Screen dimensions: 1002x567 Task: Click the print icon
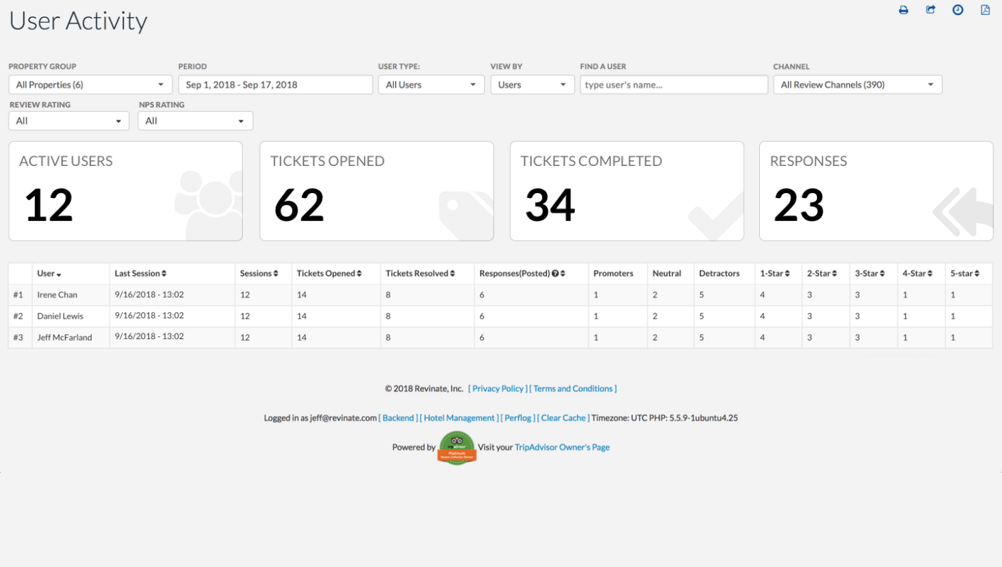pyautogui.click(x=903, y=10)
